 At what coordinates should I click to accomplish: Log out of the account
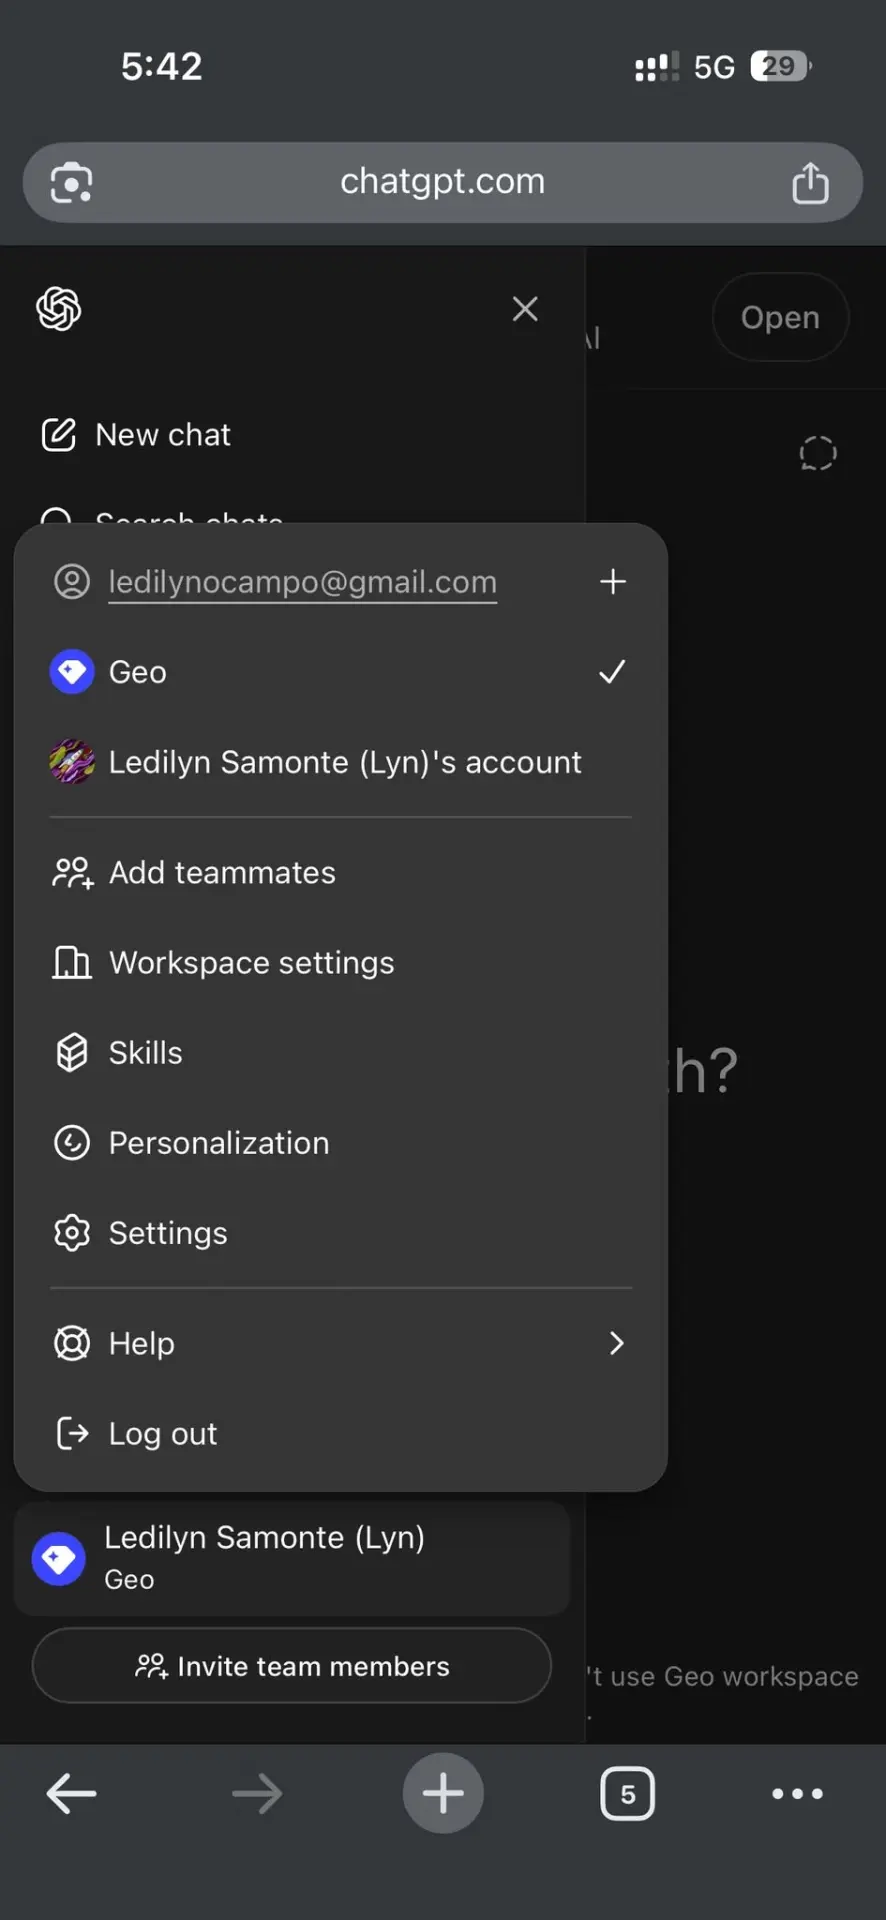[x=340, y=1433]
